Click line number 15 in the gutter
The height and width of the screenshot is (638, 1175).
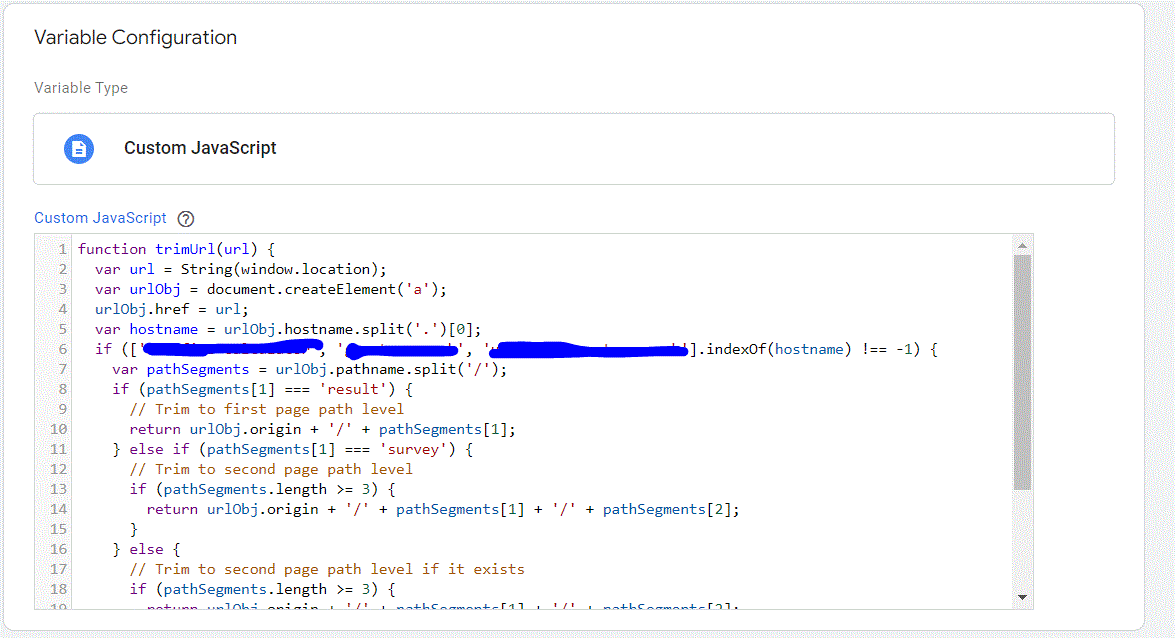58,529
